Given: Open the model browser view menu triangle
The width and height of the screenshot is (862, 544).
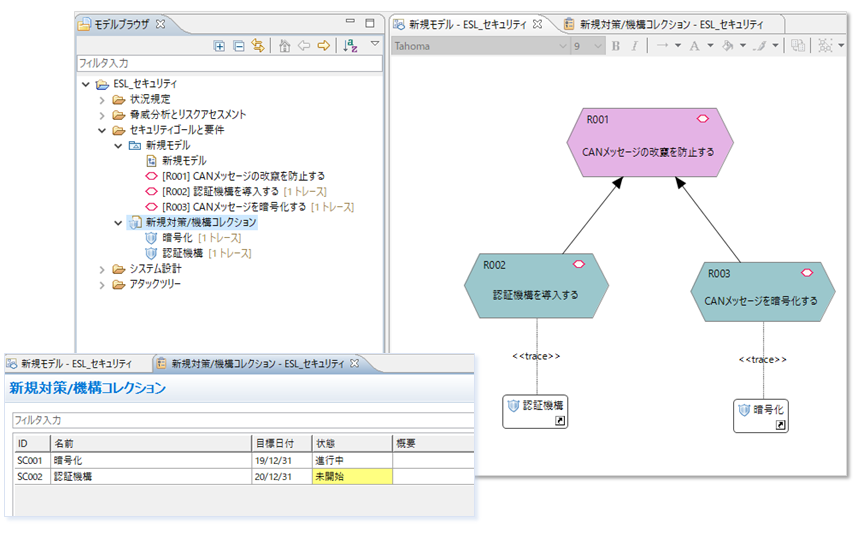Looking at the screenshot, I should 375,43.
